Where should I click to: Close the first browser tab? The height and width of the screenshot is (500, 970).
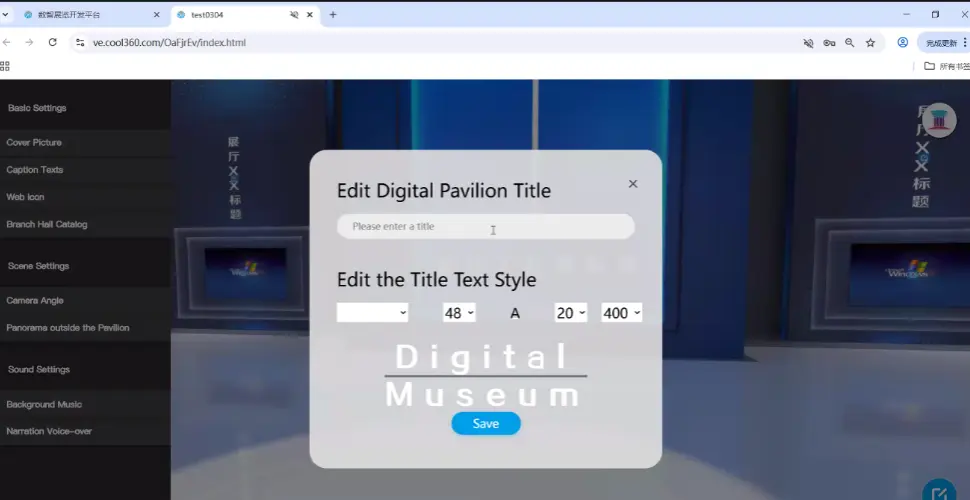click(157, 15)
